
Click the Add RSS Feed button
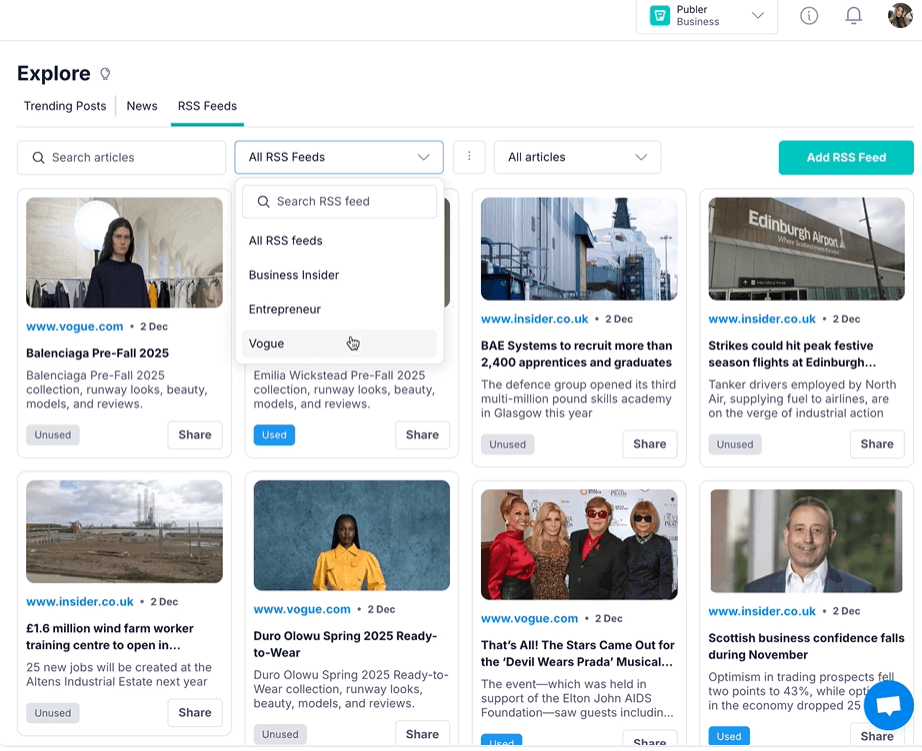846,158
